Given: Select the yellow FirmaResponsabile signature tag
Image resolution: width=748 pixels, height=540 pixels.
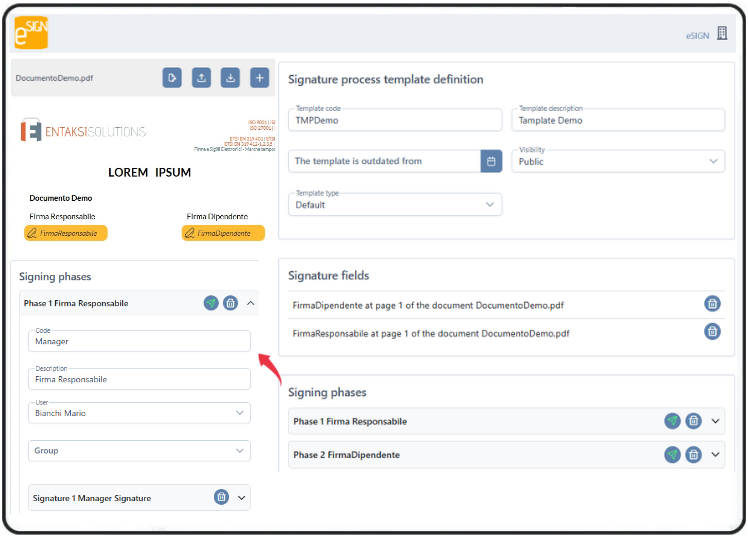Looking at the screenshot, I should point(66,233).
